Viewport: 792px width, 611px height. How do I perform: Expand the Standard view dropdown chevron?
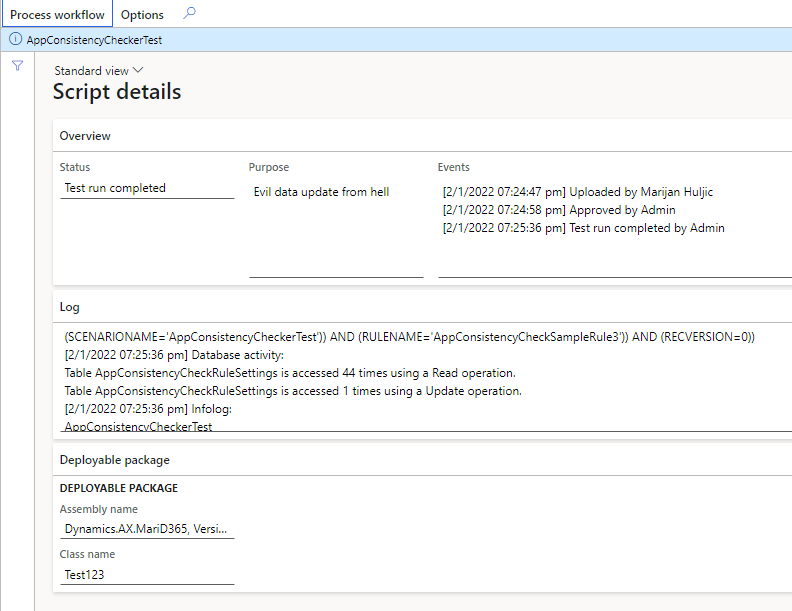pos(138,70)
